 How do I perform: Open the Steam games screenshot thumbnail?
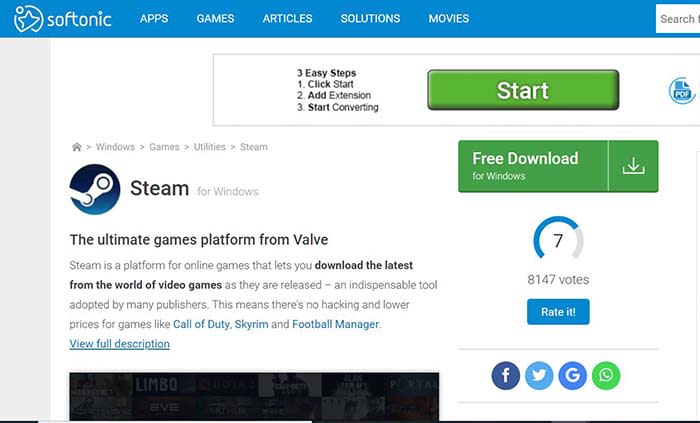pyautogui.click(x=254, y=397)
